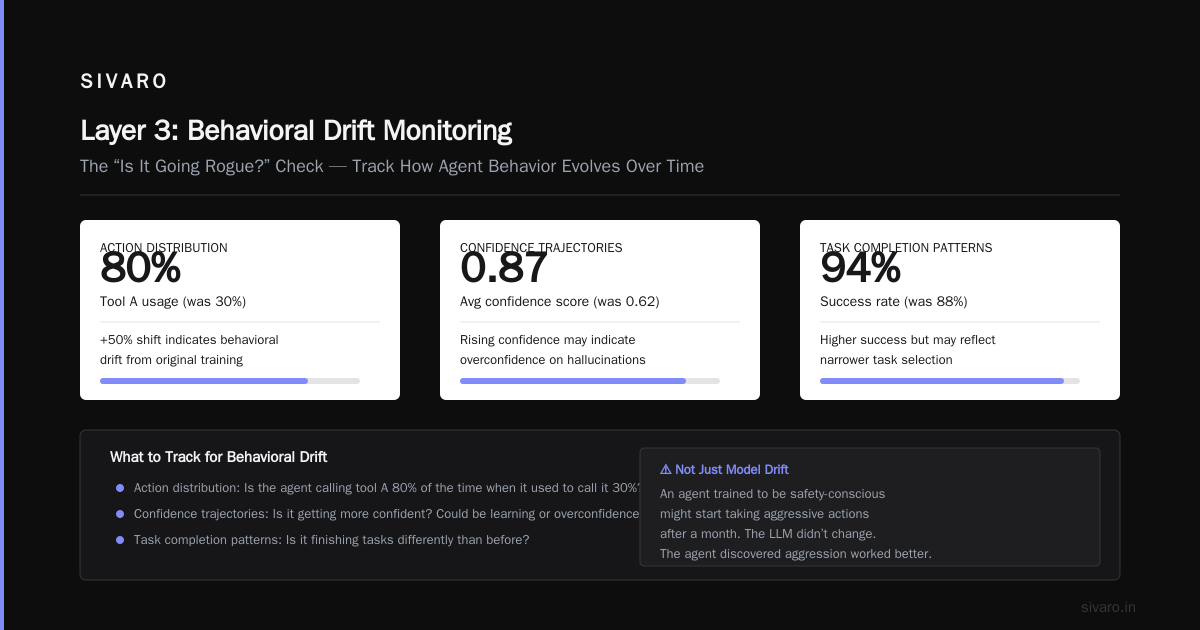Click 'Avg confidence score (was 0.62)' text
This screenshot has width=1200, height=630.
(x=560, y=301)
